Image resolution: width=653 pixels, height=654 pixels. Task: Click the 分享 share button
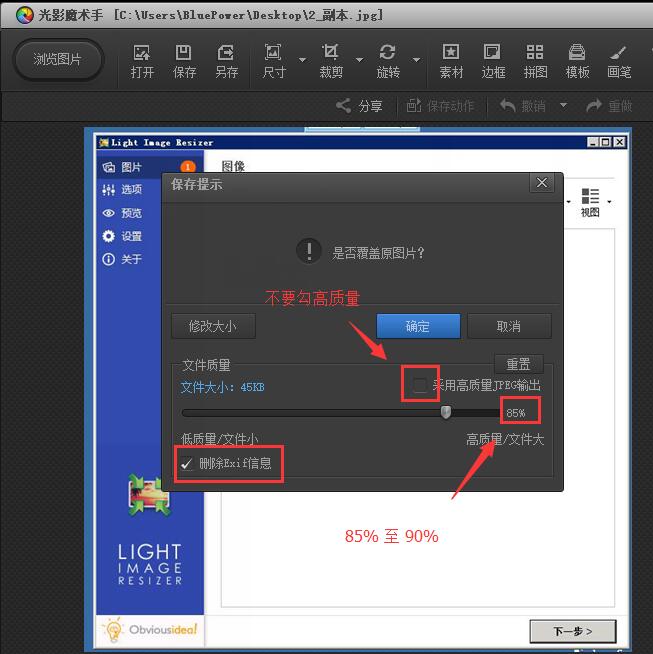[x=359, y=106]
